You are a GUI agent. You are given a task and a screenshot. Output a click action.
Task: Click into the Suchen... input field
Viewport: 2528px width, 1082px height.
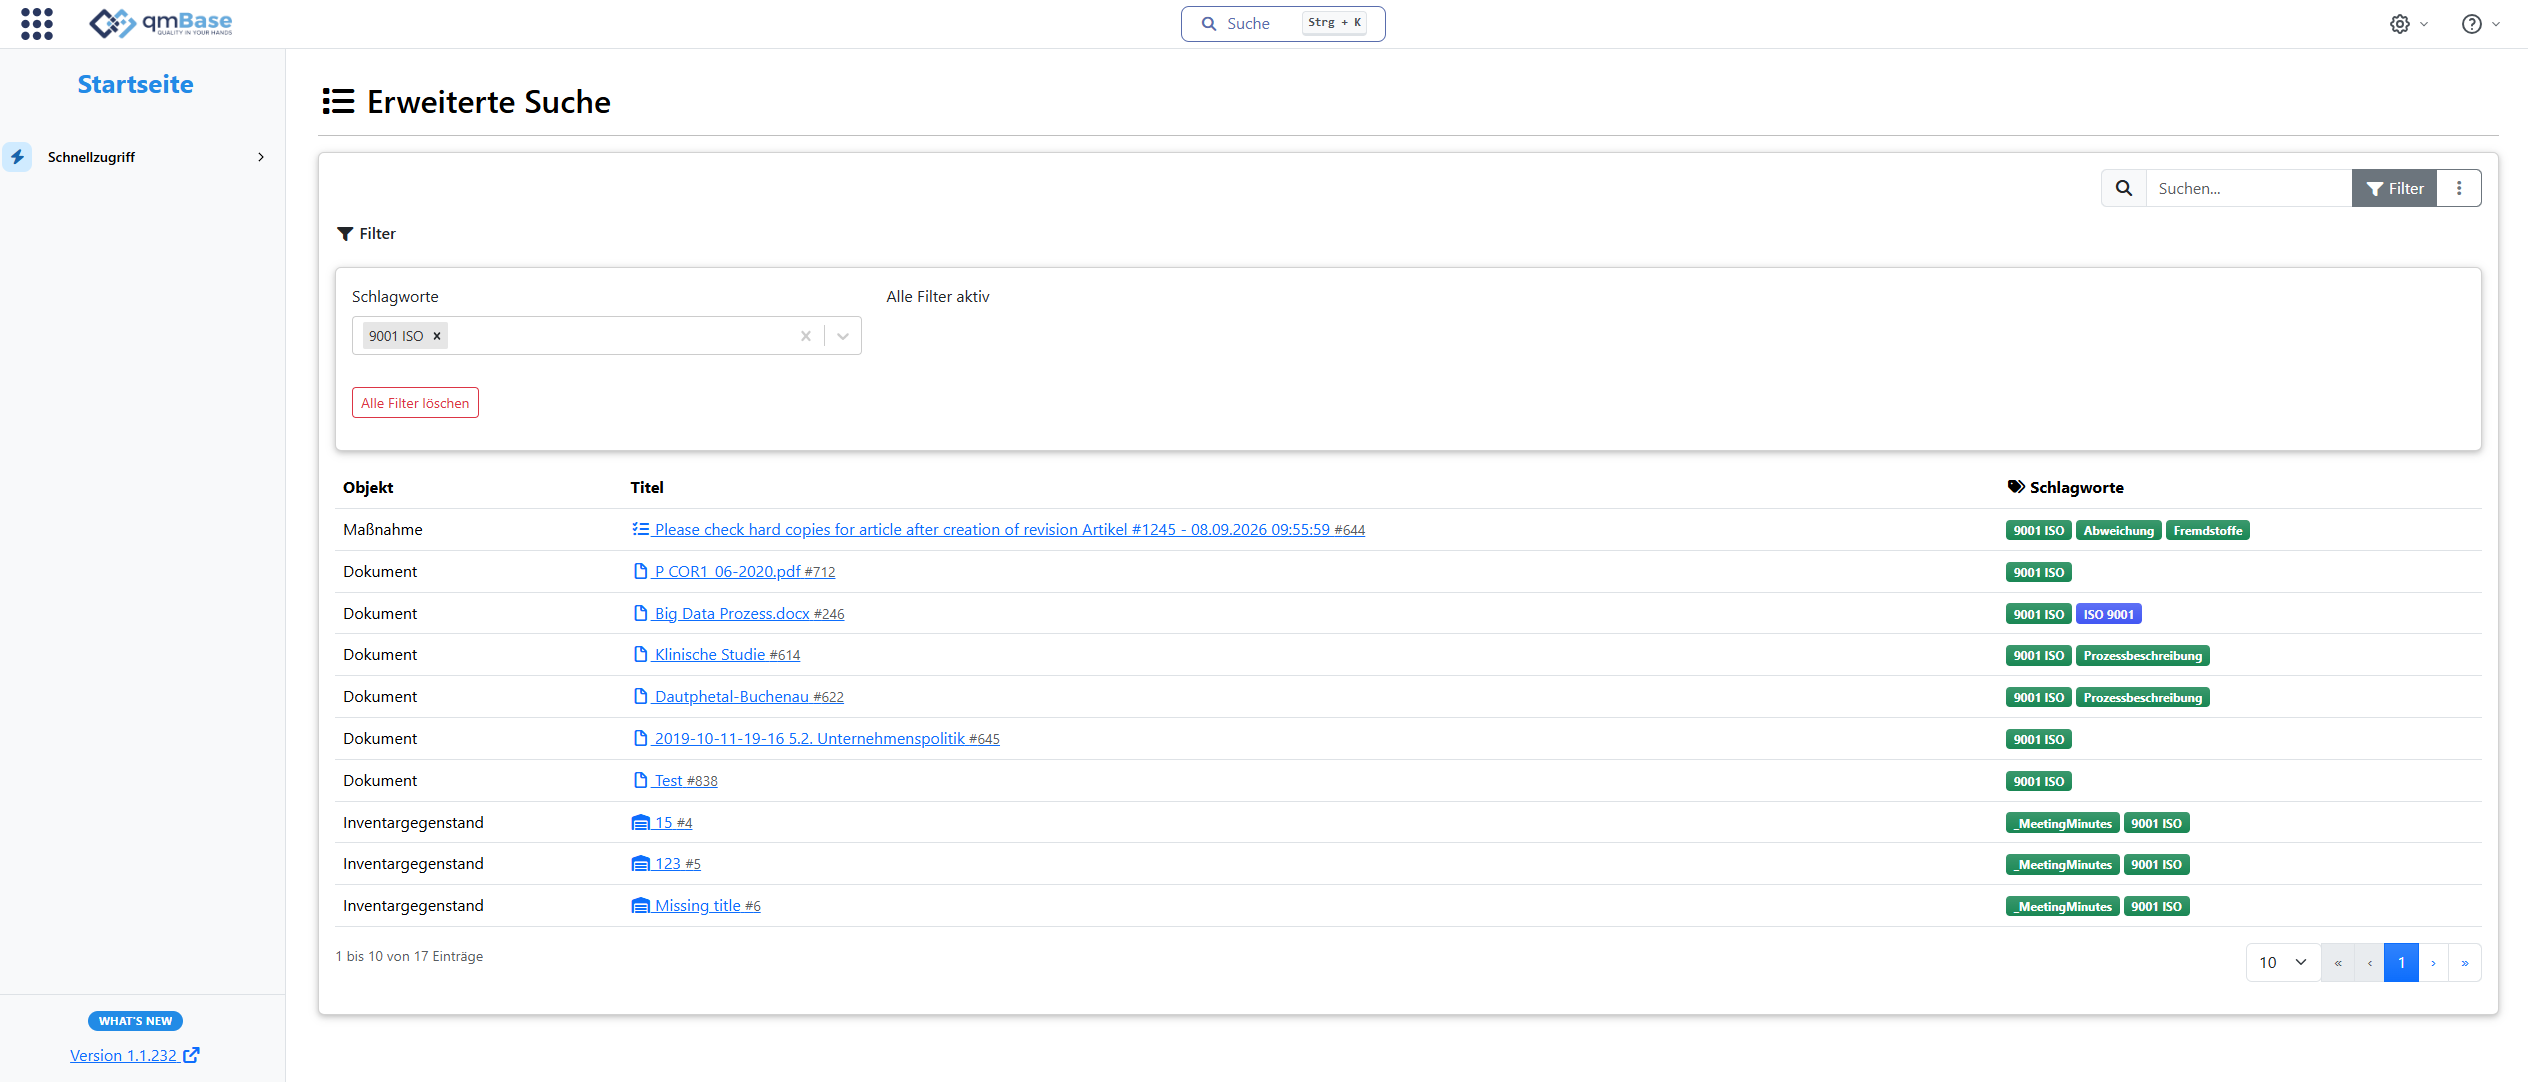point(2248,188)
